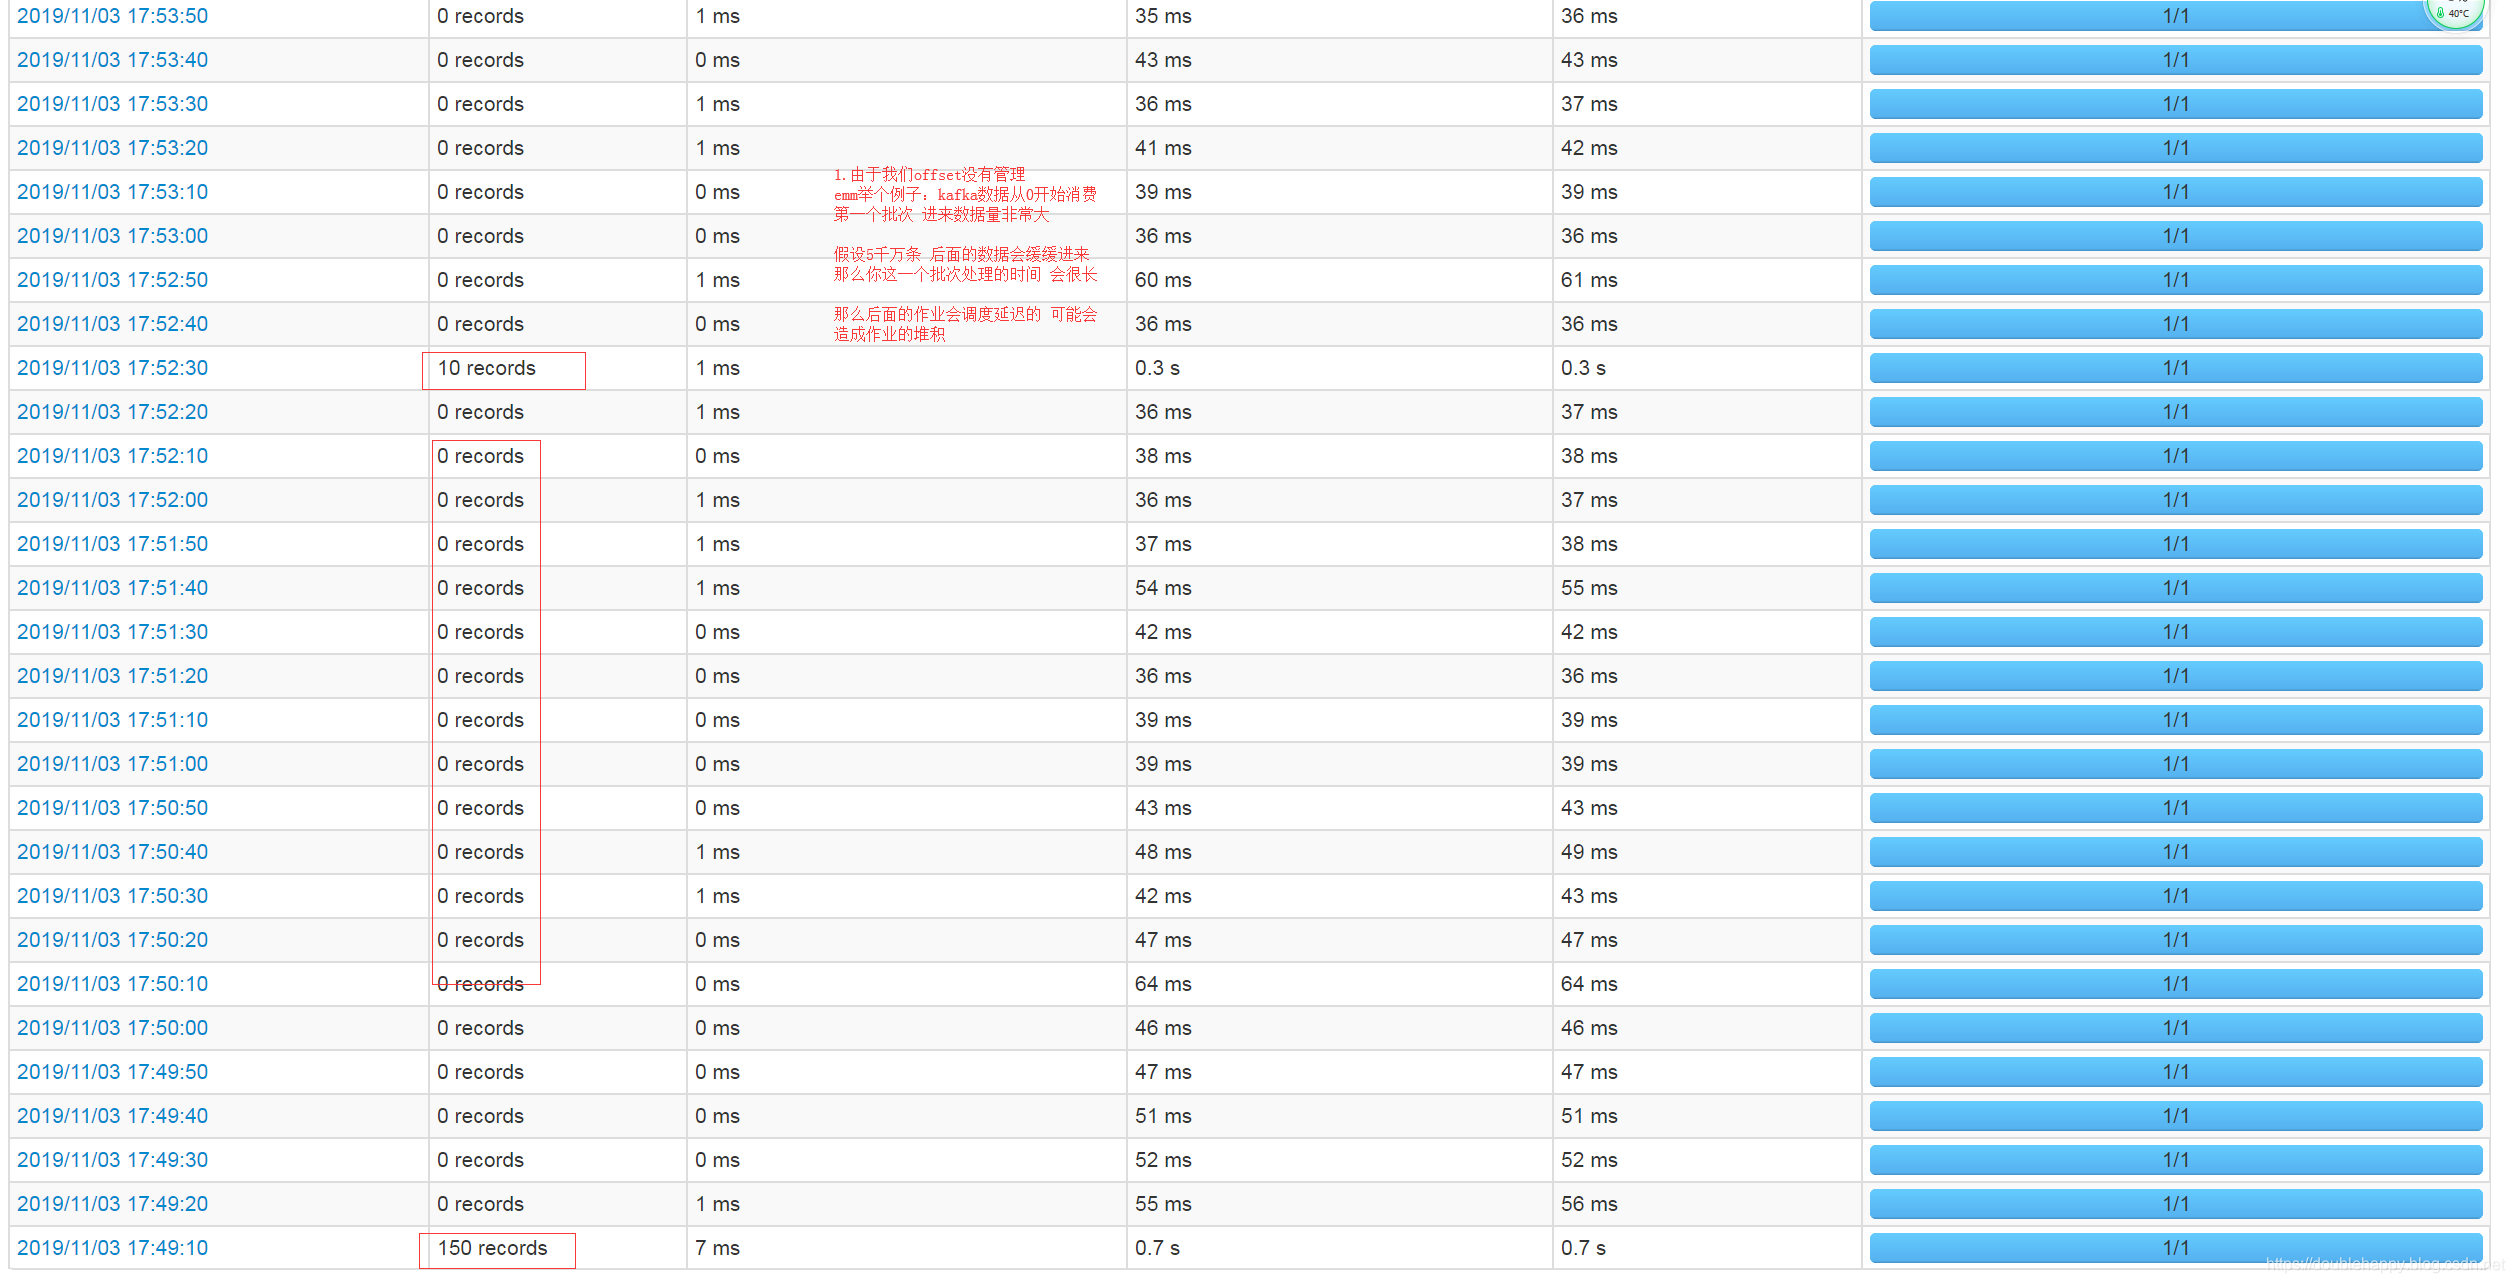Open batch 2019/11/03 17:53:50 link
The height and width of the screenshot is (1283, 2515).
coord(112,16)
